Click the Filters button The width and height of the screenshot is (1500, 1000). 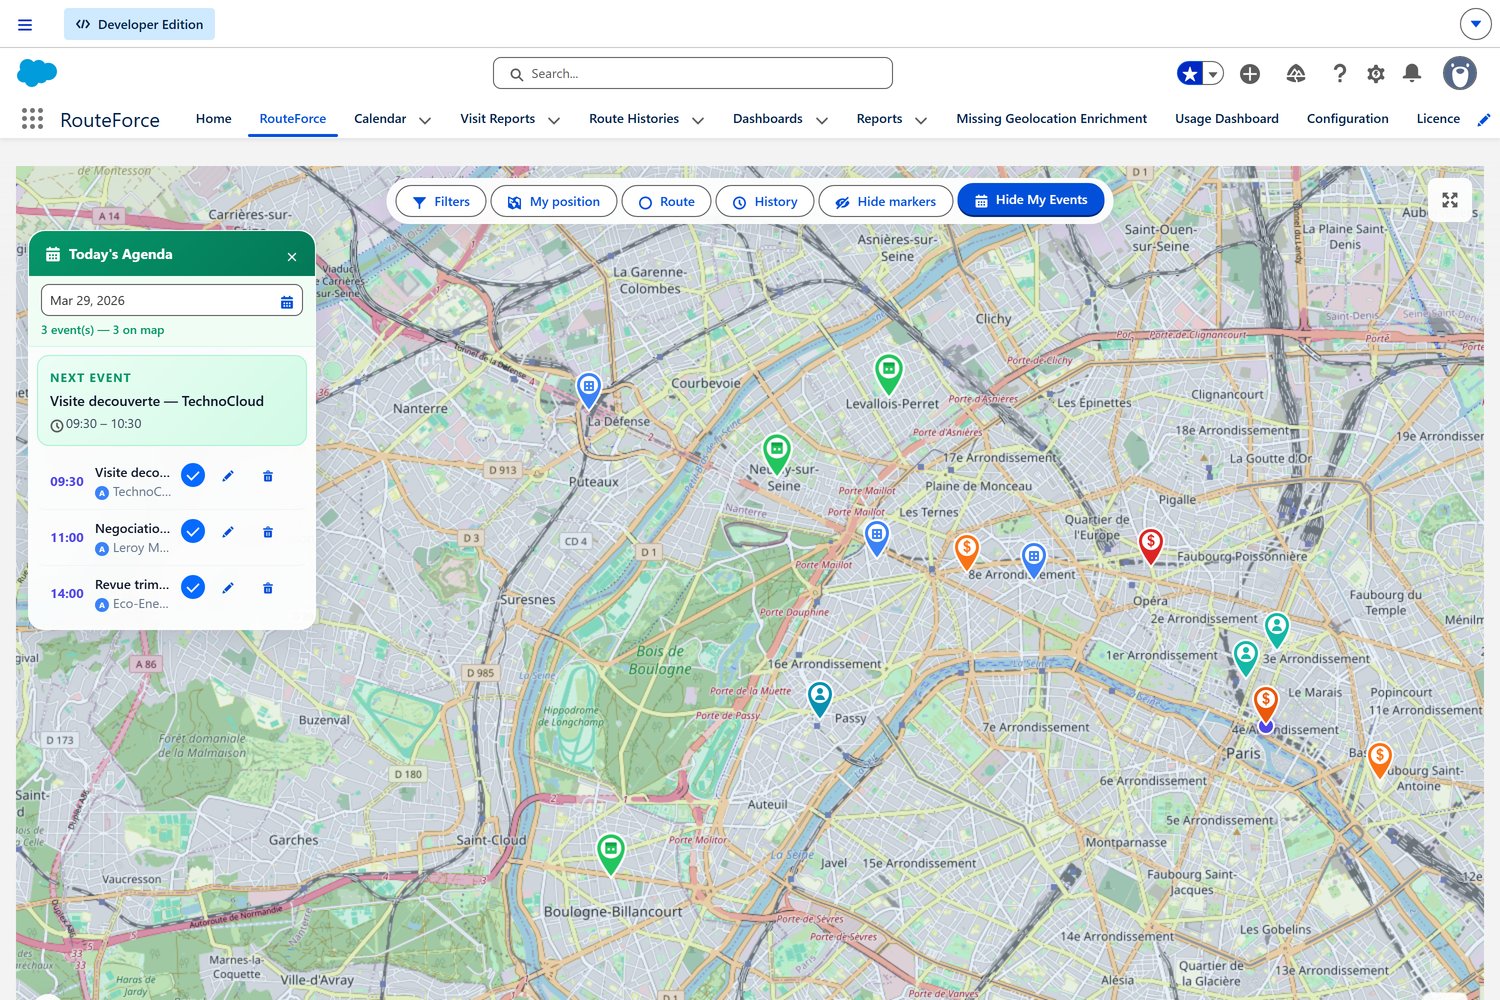point(441,201)
